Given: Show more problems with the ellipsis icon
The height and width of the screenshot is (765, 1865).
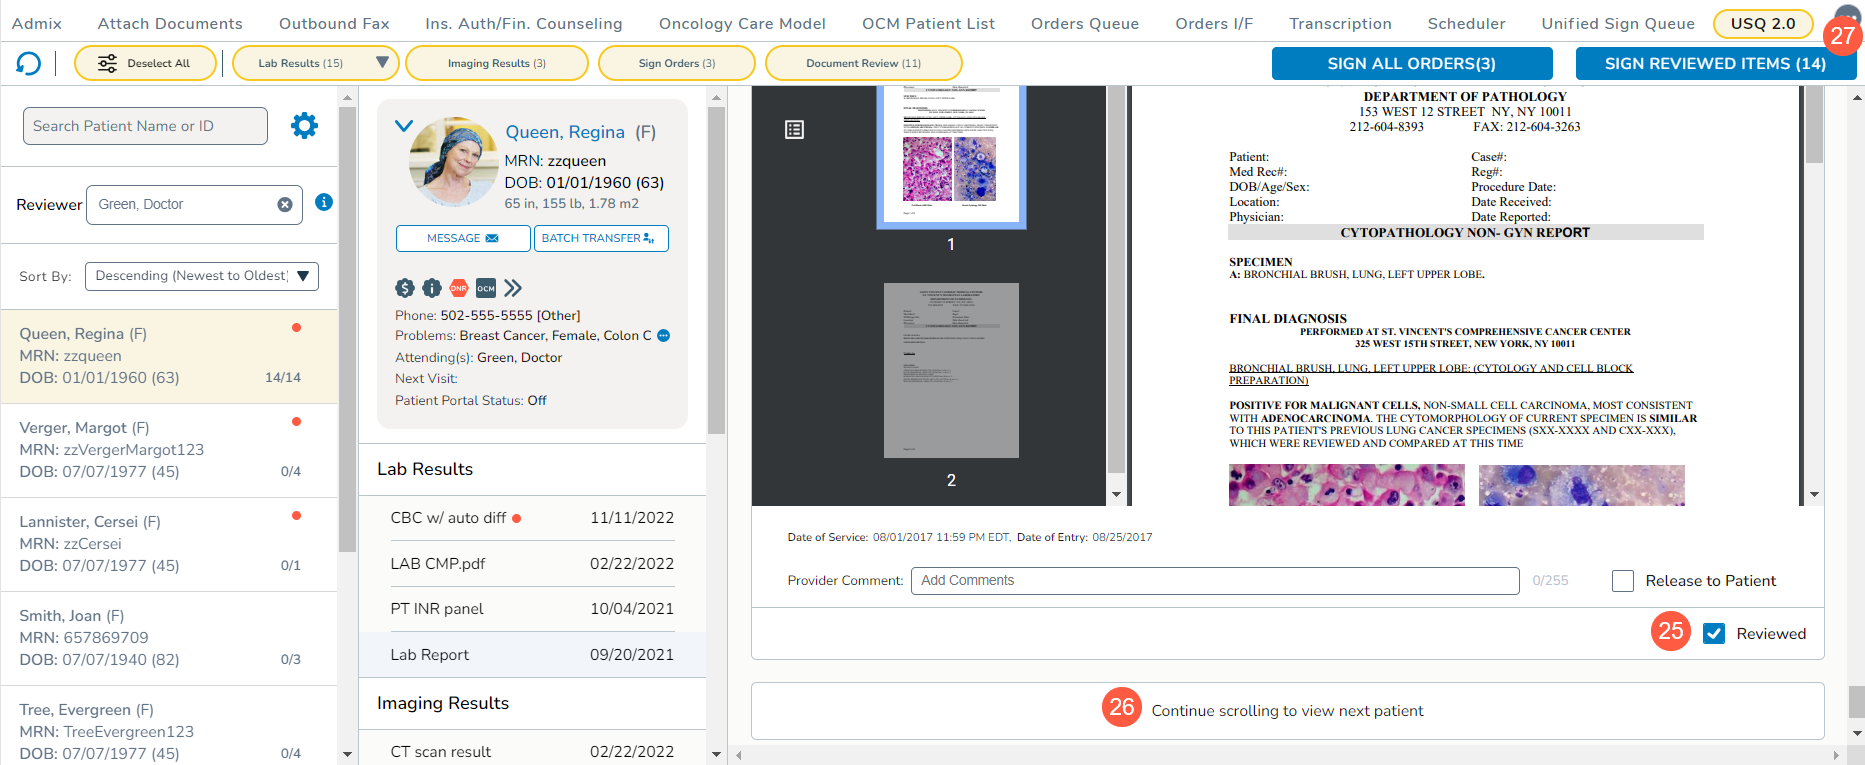Looking at the screenshot, I should pos(664,336).
